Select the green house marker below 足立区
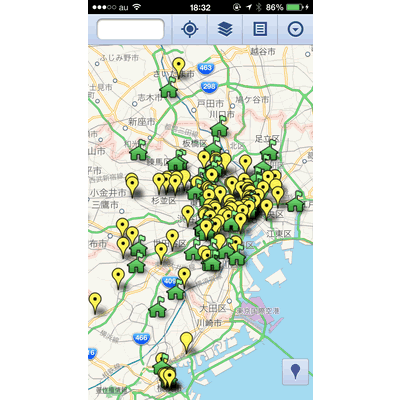 (x=269, y=150)
